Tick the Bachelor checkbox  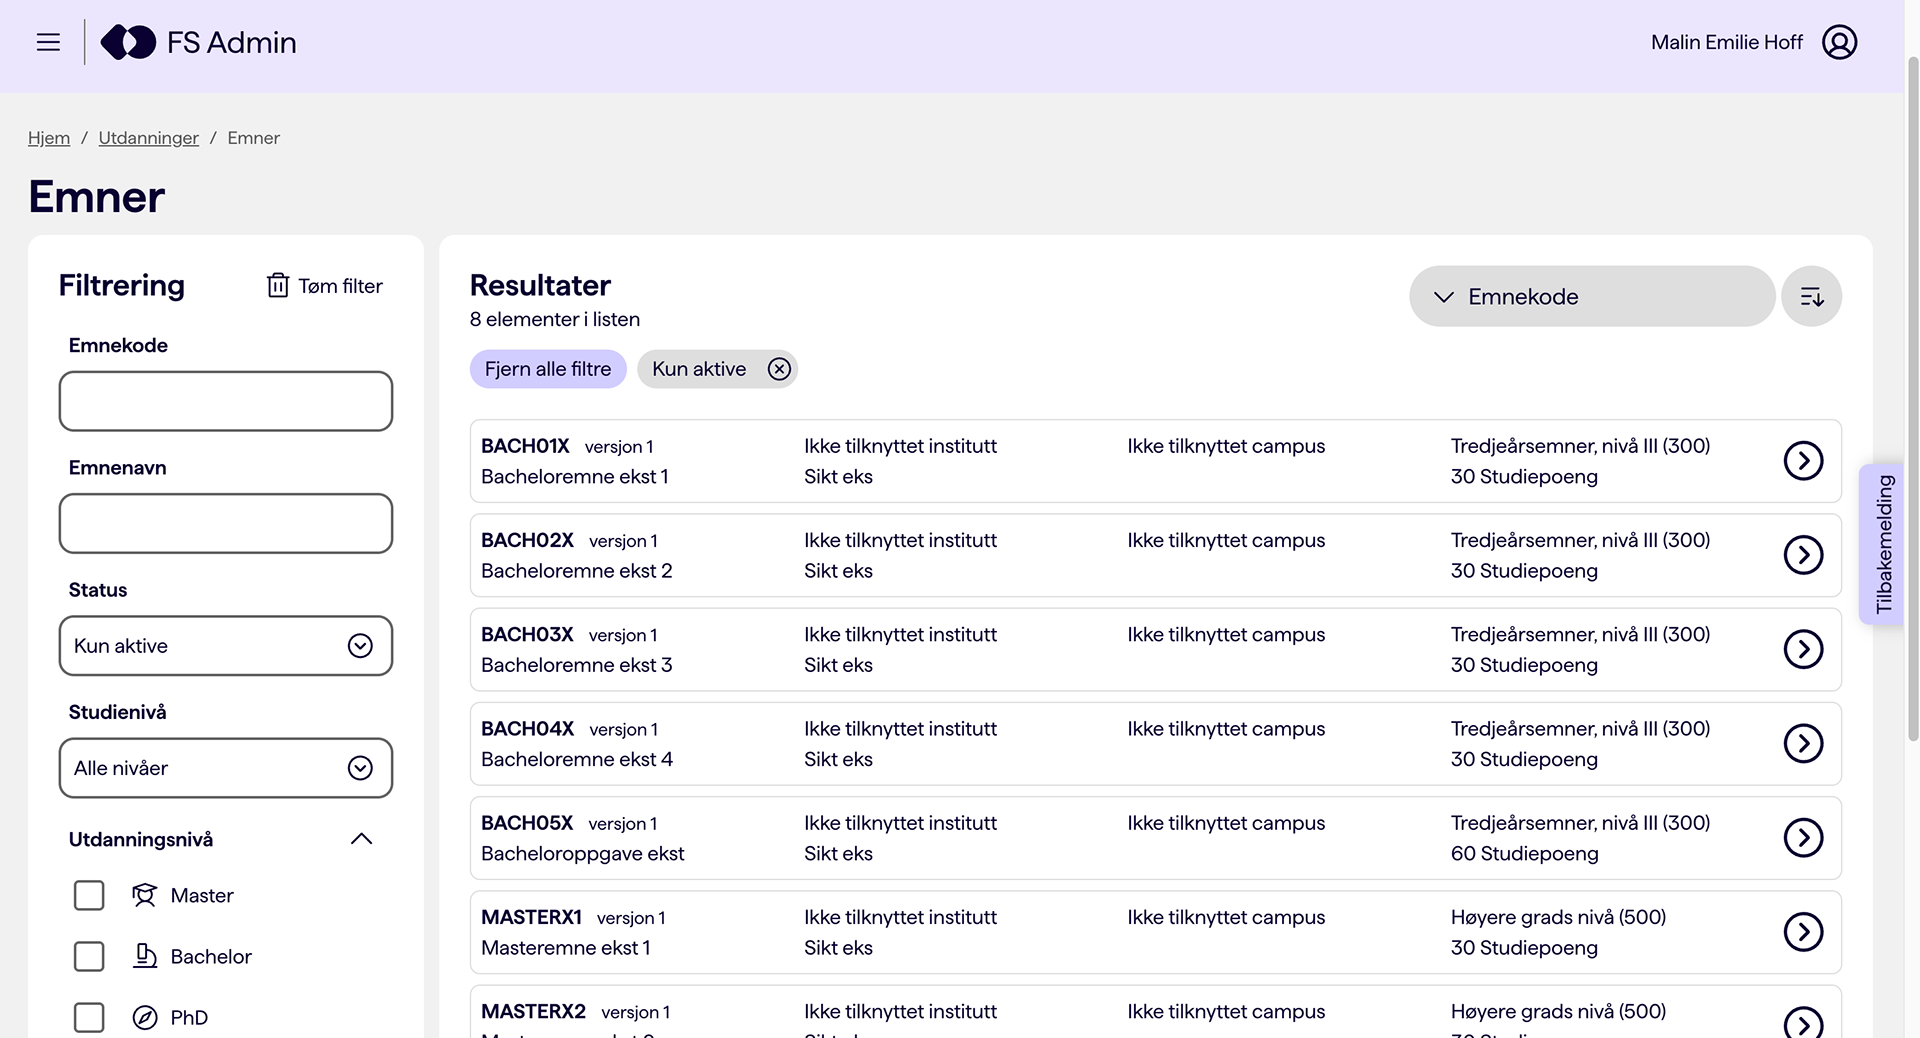pyautogui.click(x=89, y=956)
